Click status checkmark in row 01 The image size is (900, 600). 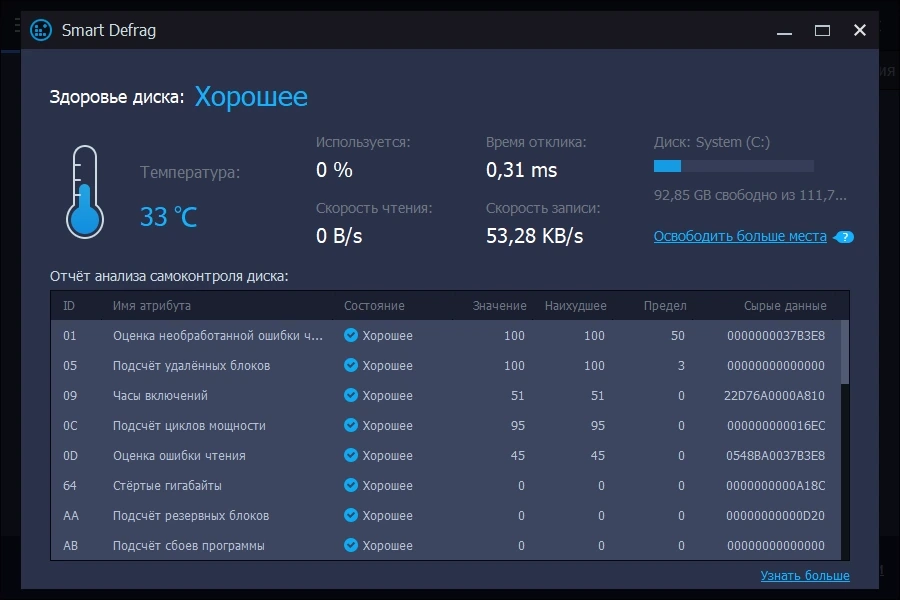coord(351,335)
